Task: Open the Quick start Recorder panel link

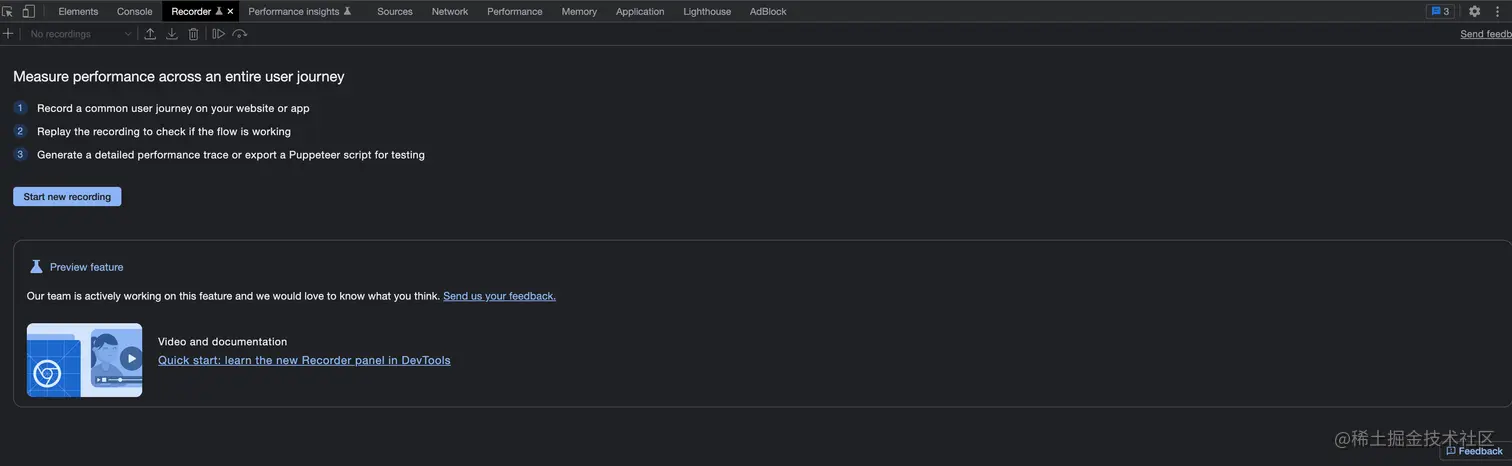Action: [304, 360]
